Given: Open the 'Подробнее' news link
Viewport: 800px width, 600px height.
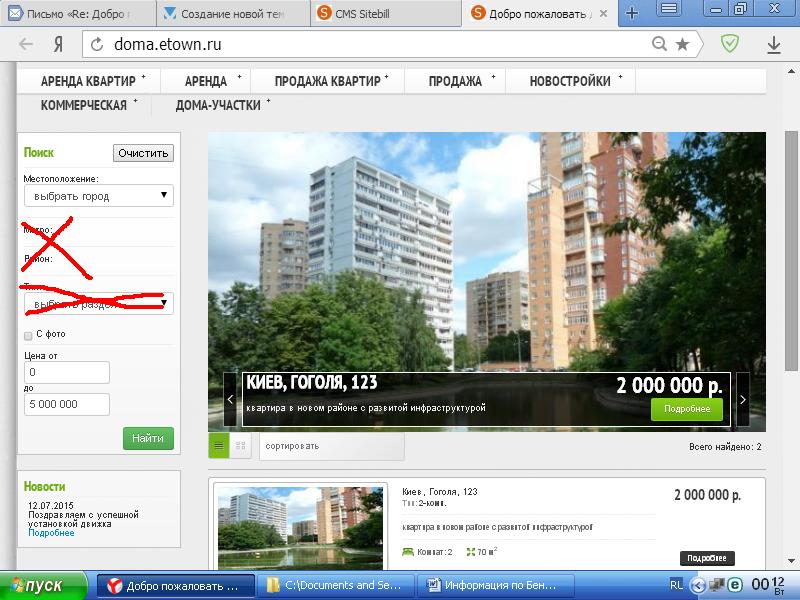Looking at the screenshot, I should [x=51, y=533].
